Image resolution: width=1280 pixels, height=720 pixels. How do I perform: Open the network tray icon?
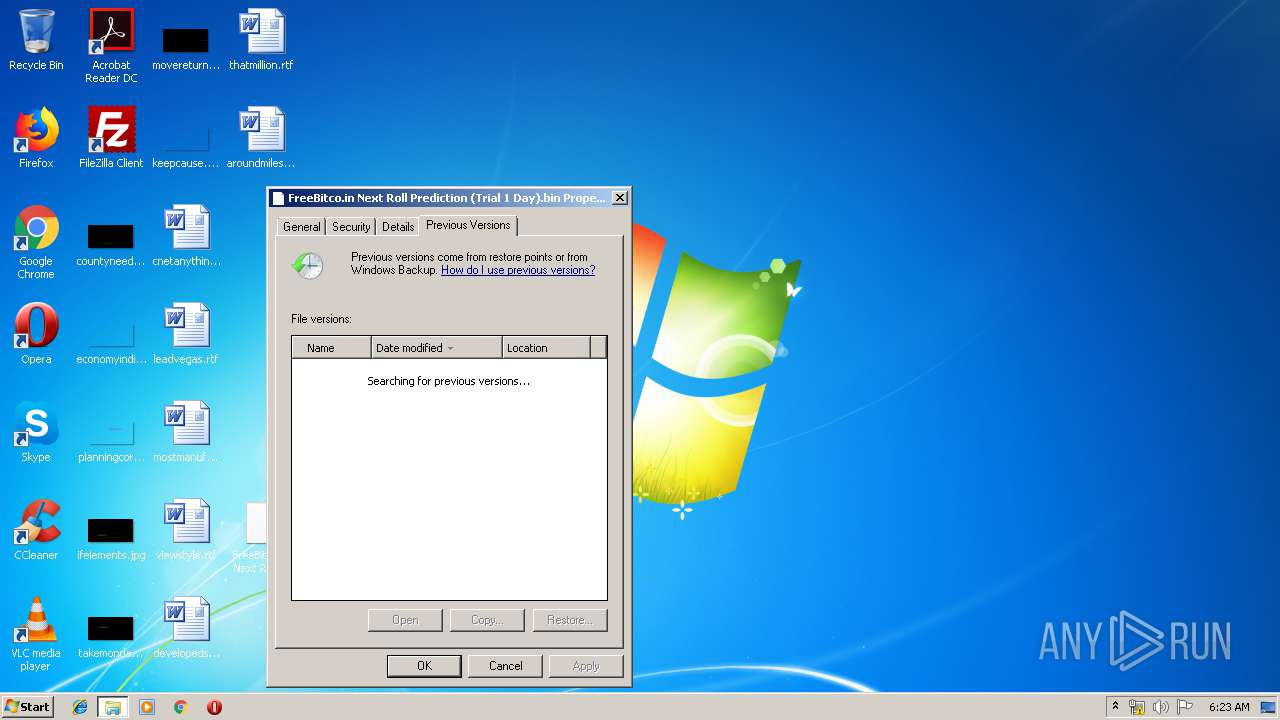tap(1137, 707)
